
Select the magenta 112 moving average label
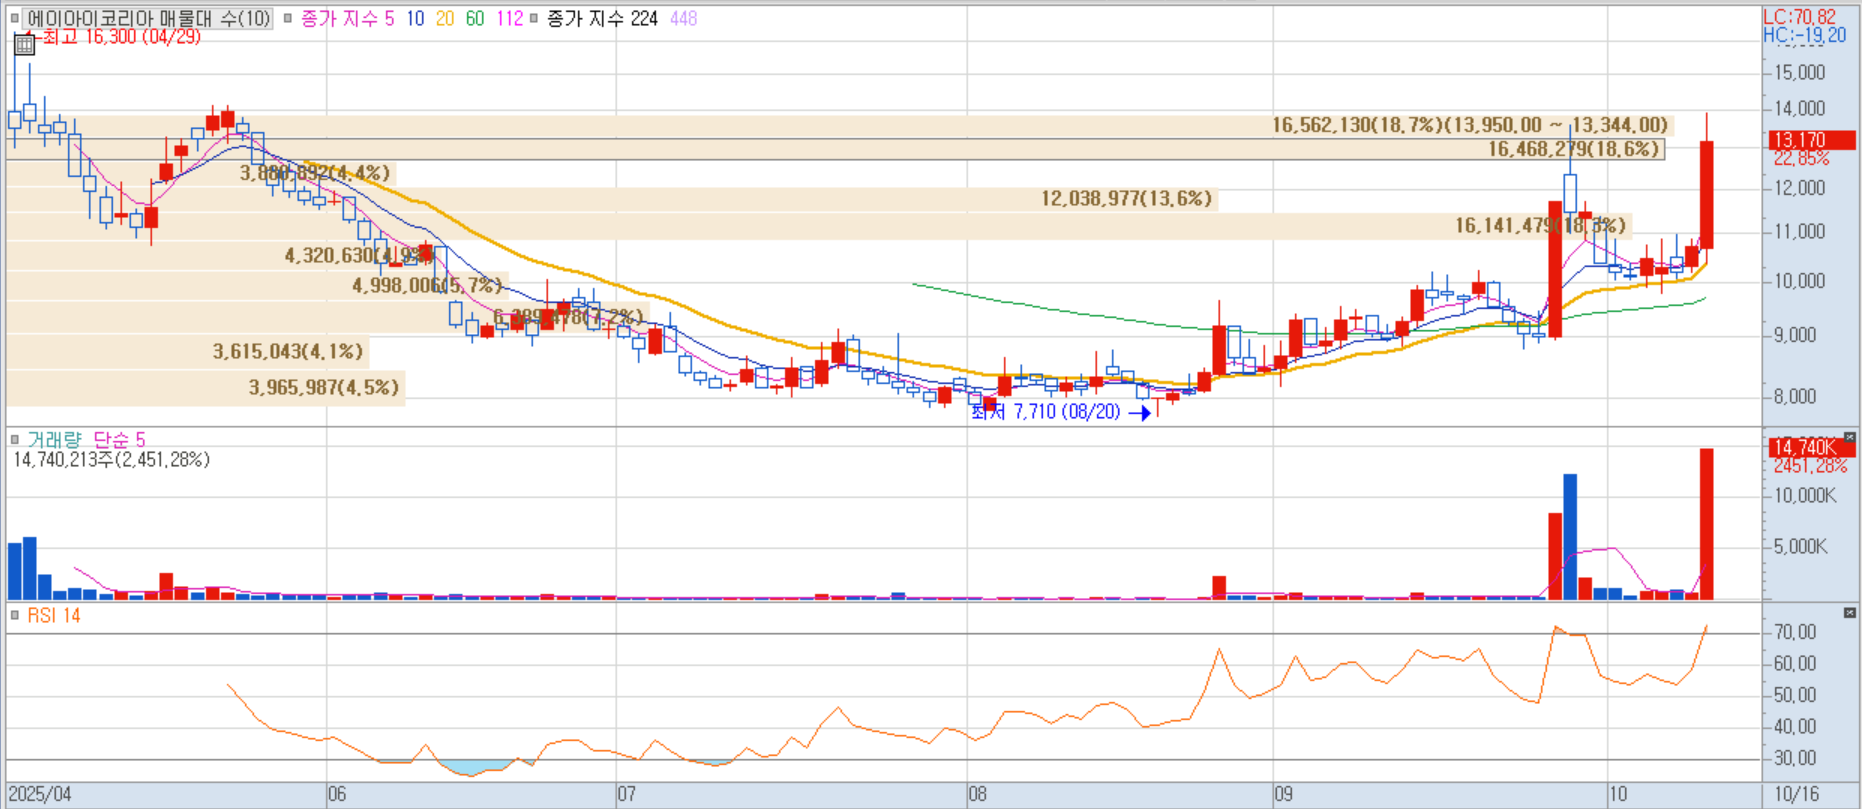(x=509, y=18)
